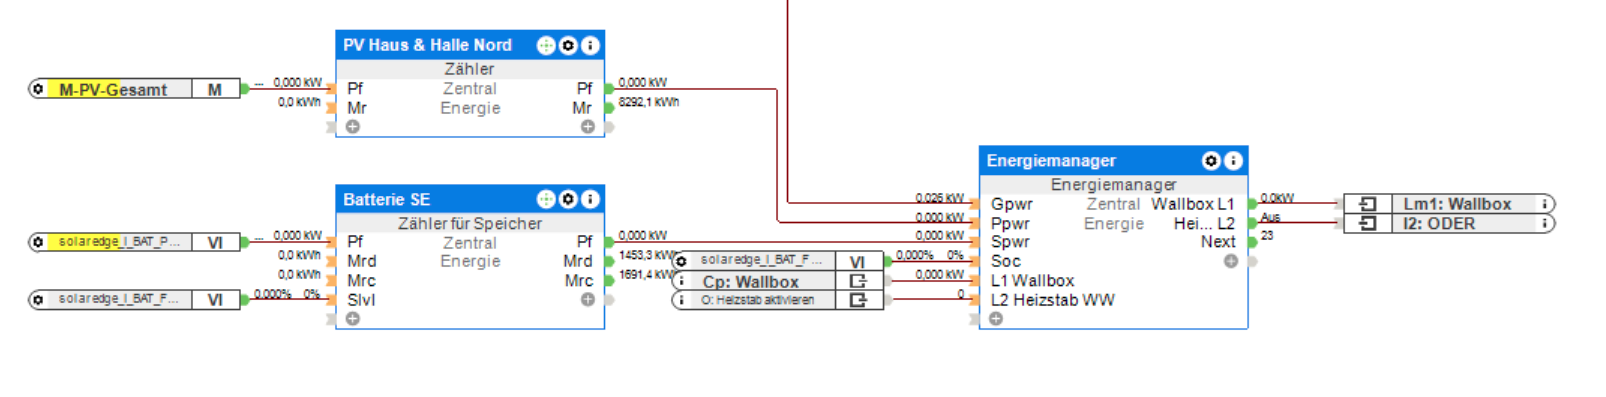This screenshot has width=1606, height=397.
Task: Select the M-PV-Gesamt input label
Action: coord(113,89)
